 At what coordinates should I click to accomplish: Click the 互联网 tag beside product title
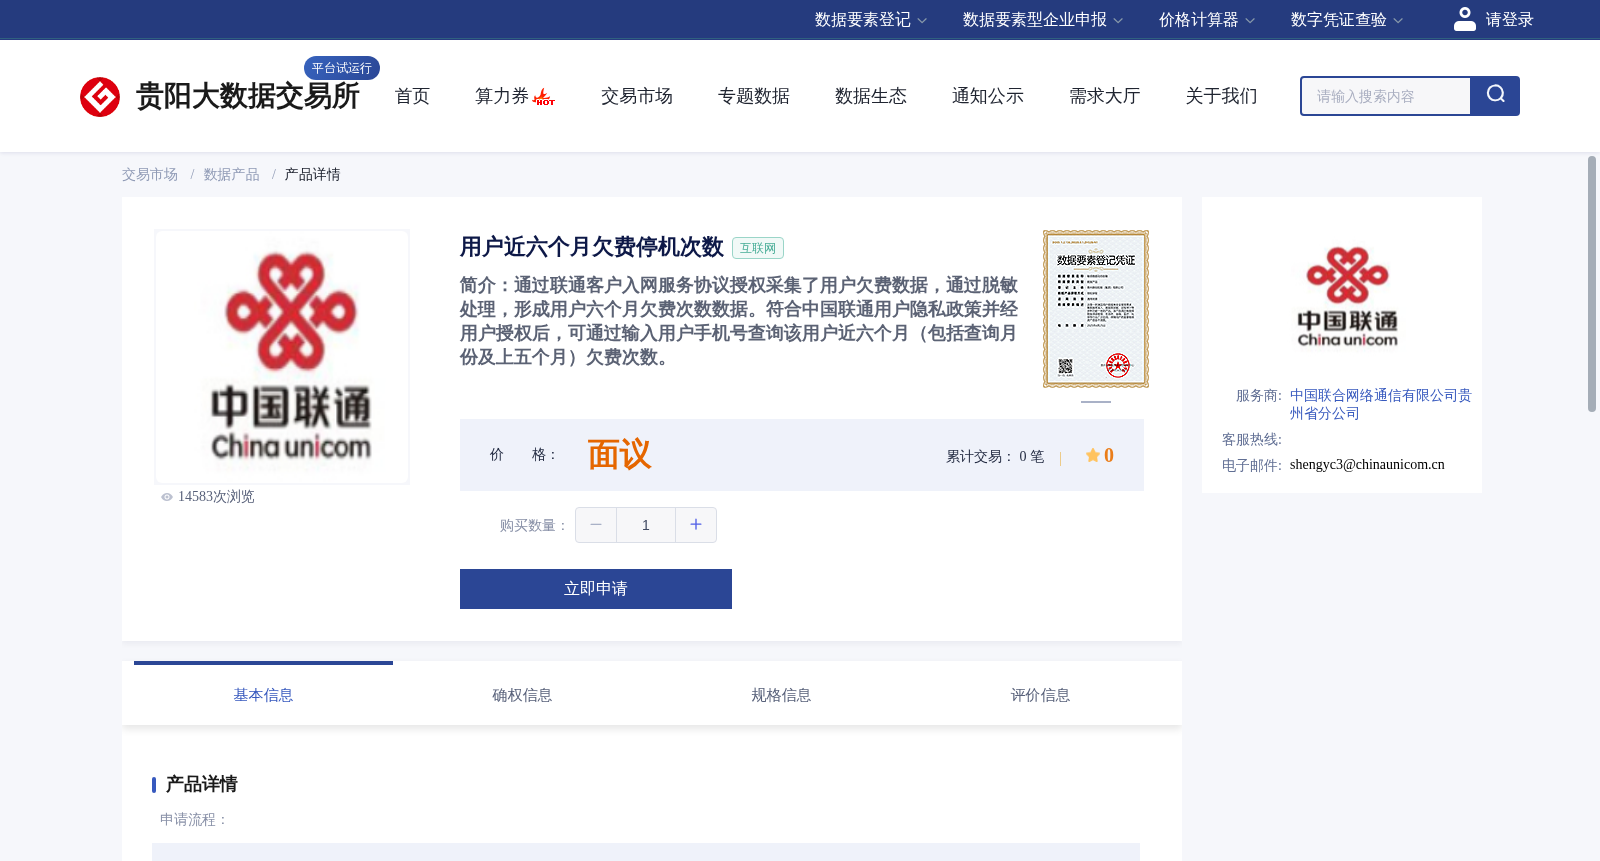pos(758,248)
